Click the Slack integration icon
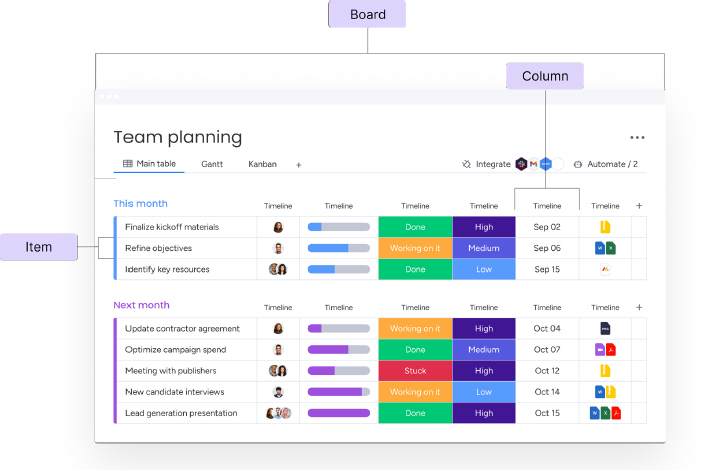 [521, 164]
